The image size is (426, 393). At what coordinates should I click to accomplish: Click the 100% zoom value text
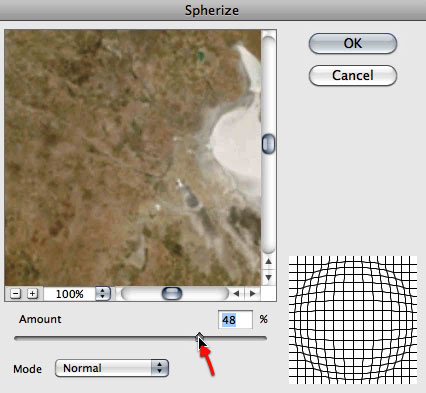(x=69, y=294)
